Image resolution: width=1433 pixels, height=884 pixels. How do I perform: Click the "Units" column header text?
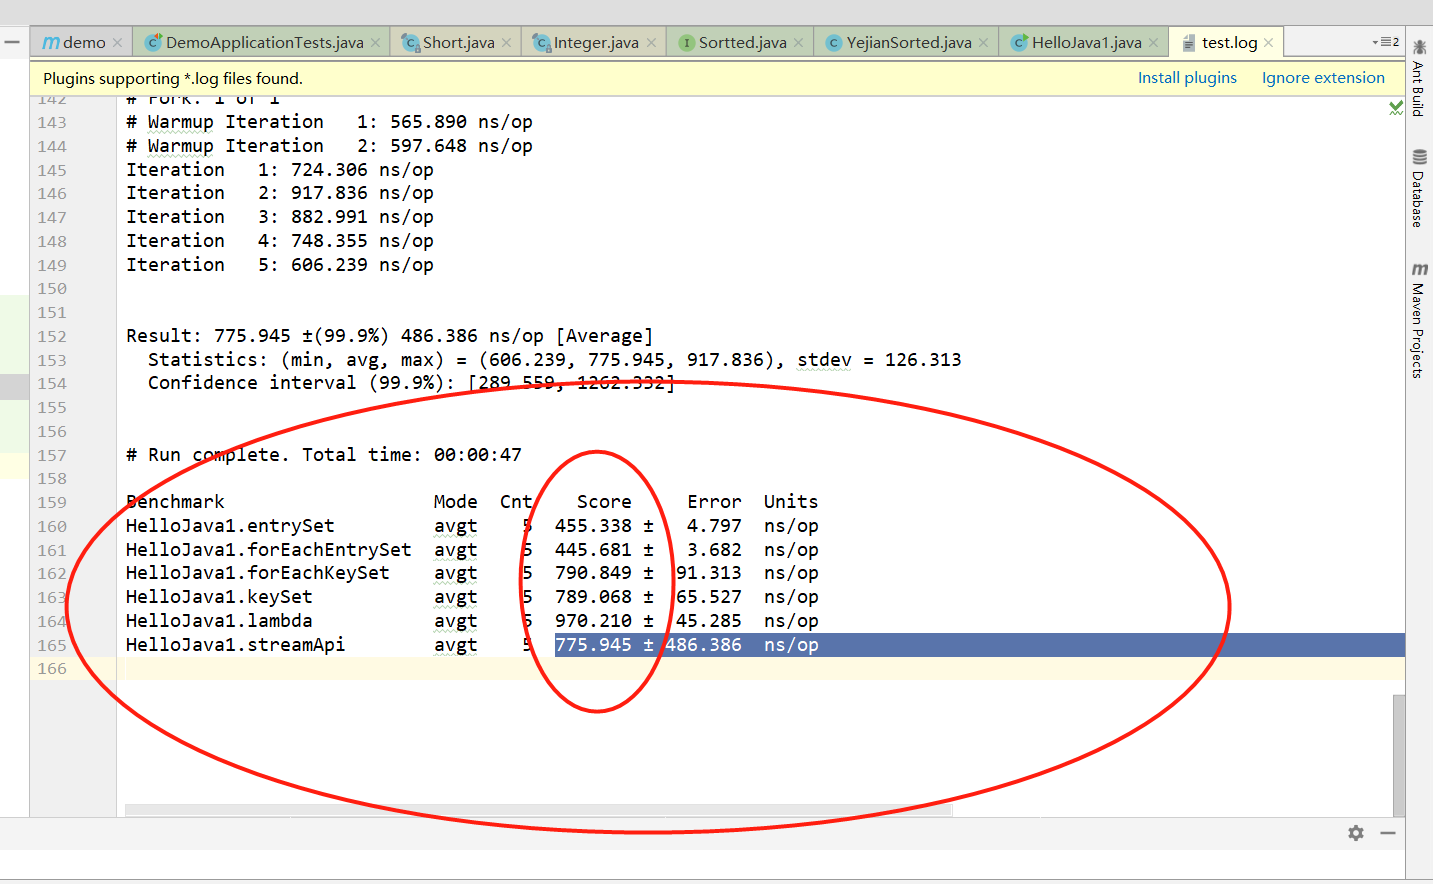click(x=791, y=502)
